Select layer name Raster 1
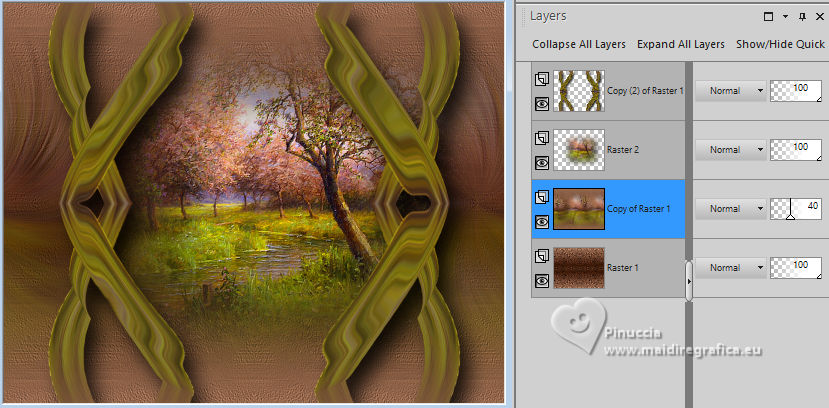Image resolution: width=829 pixels, height=408 pixels. point(623,268)
